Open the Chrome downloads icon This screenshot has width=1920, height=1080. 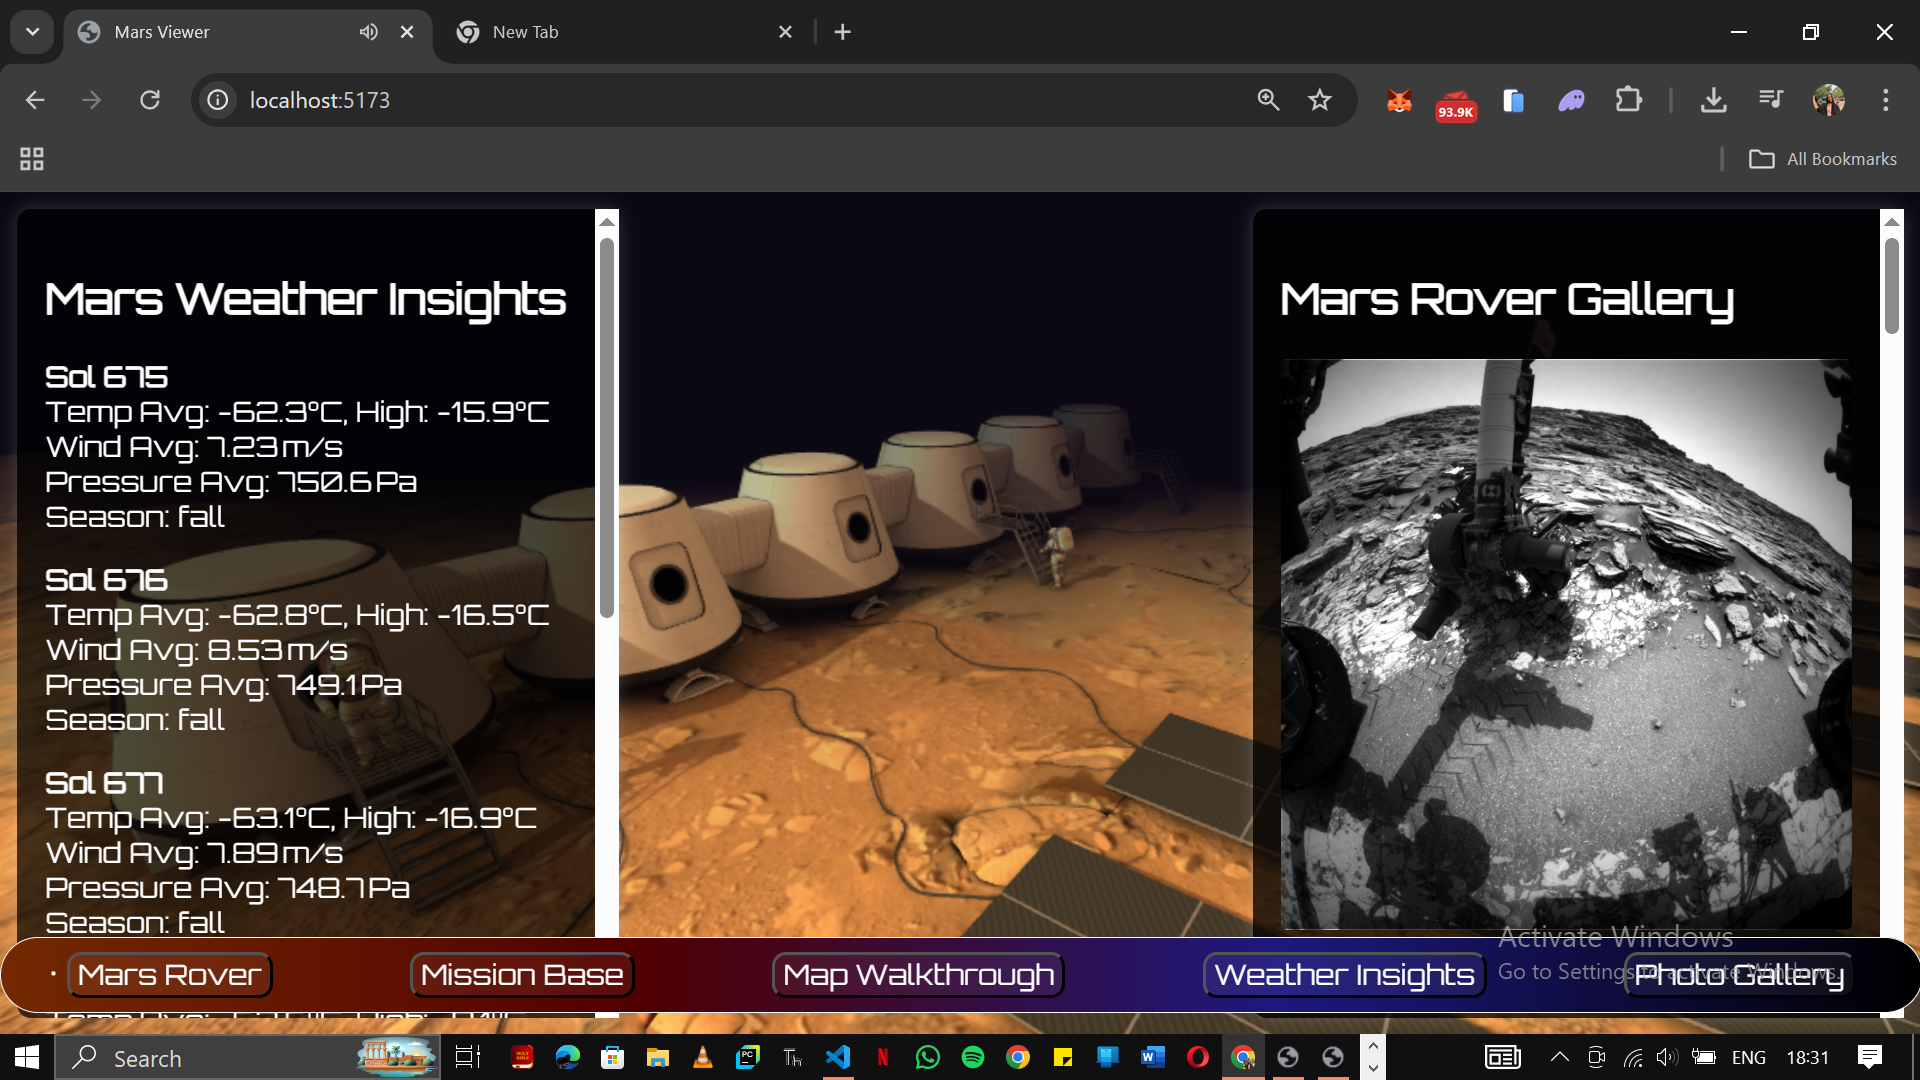click(1713, 100)
